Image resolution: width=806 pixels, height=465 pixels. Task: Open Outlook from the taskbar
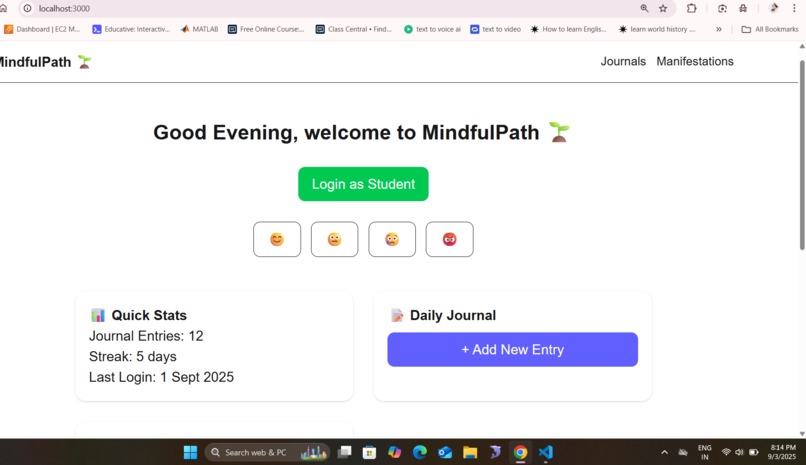(445, 452)
